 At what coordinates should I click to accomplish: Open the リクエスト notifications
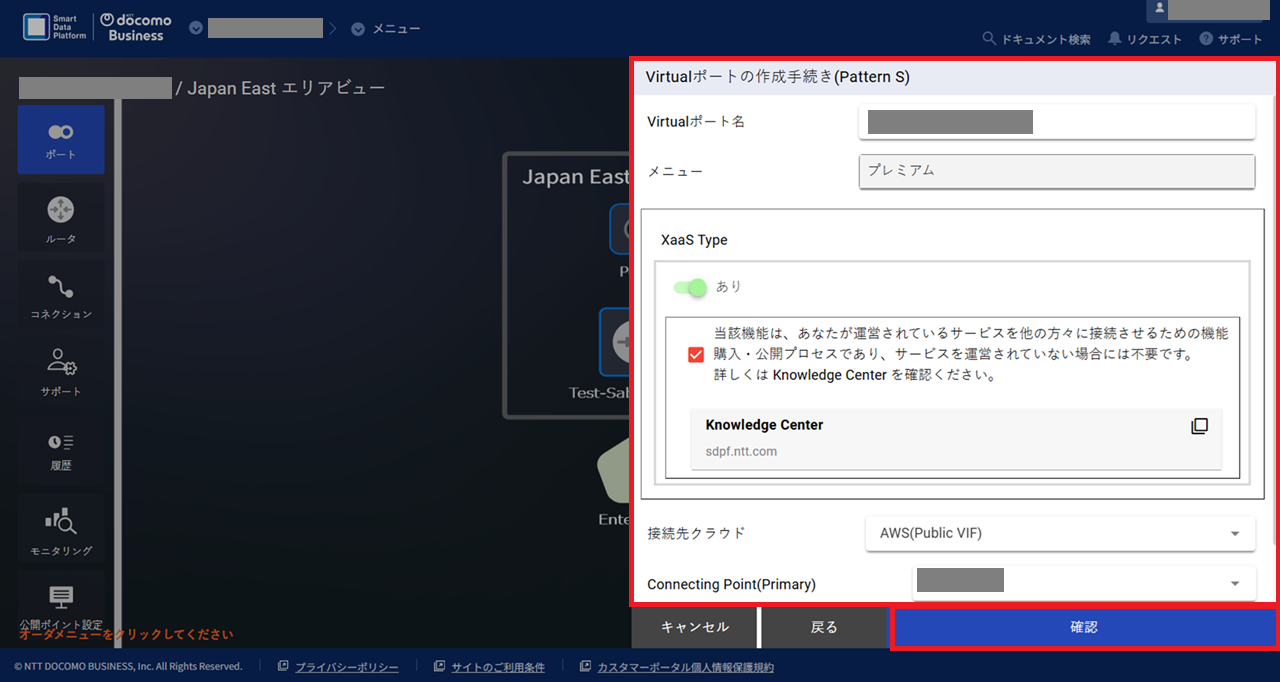coord(1145,38)
